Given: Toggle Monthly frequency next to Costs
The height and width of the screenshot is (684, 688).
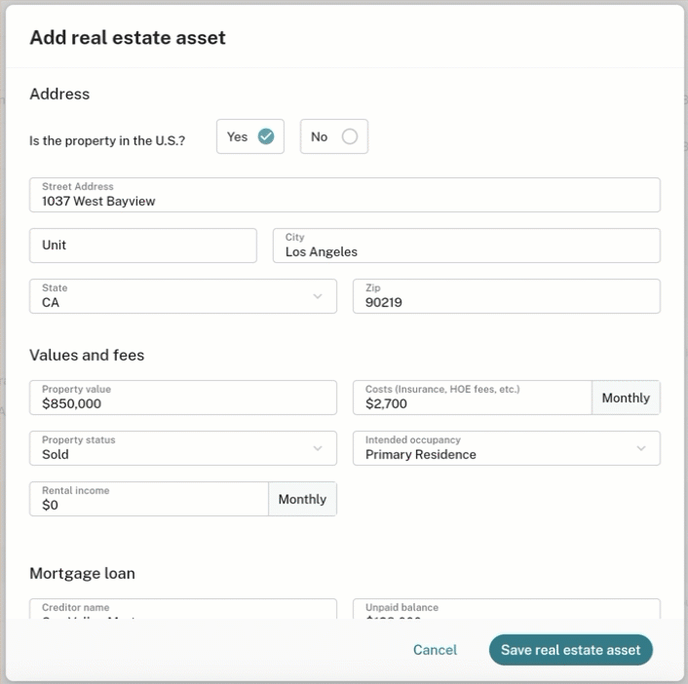Looking at the screenshot, I should click(626, 398).
